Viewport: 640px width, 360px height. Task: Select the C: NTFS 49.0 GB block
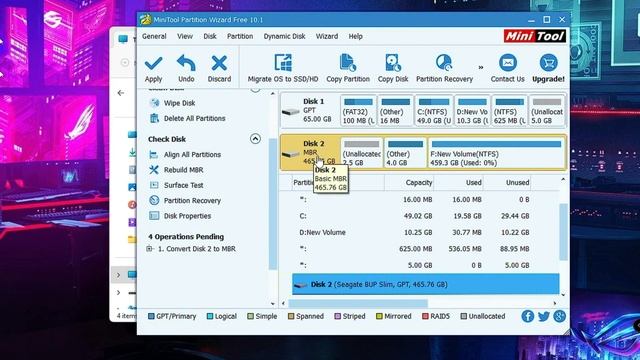[433, 111]
